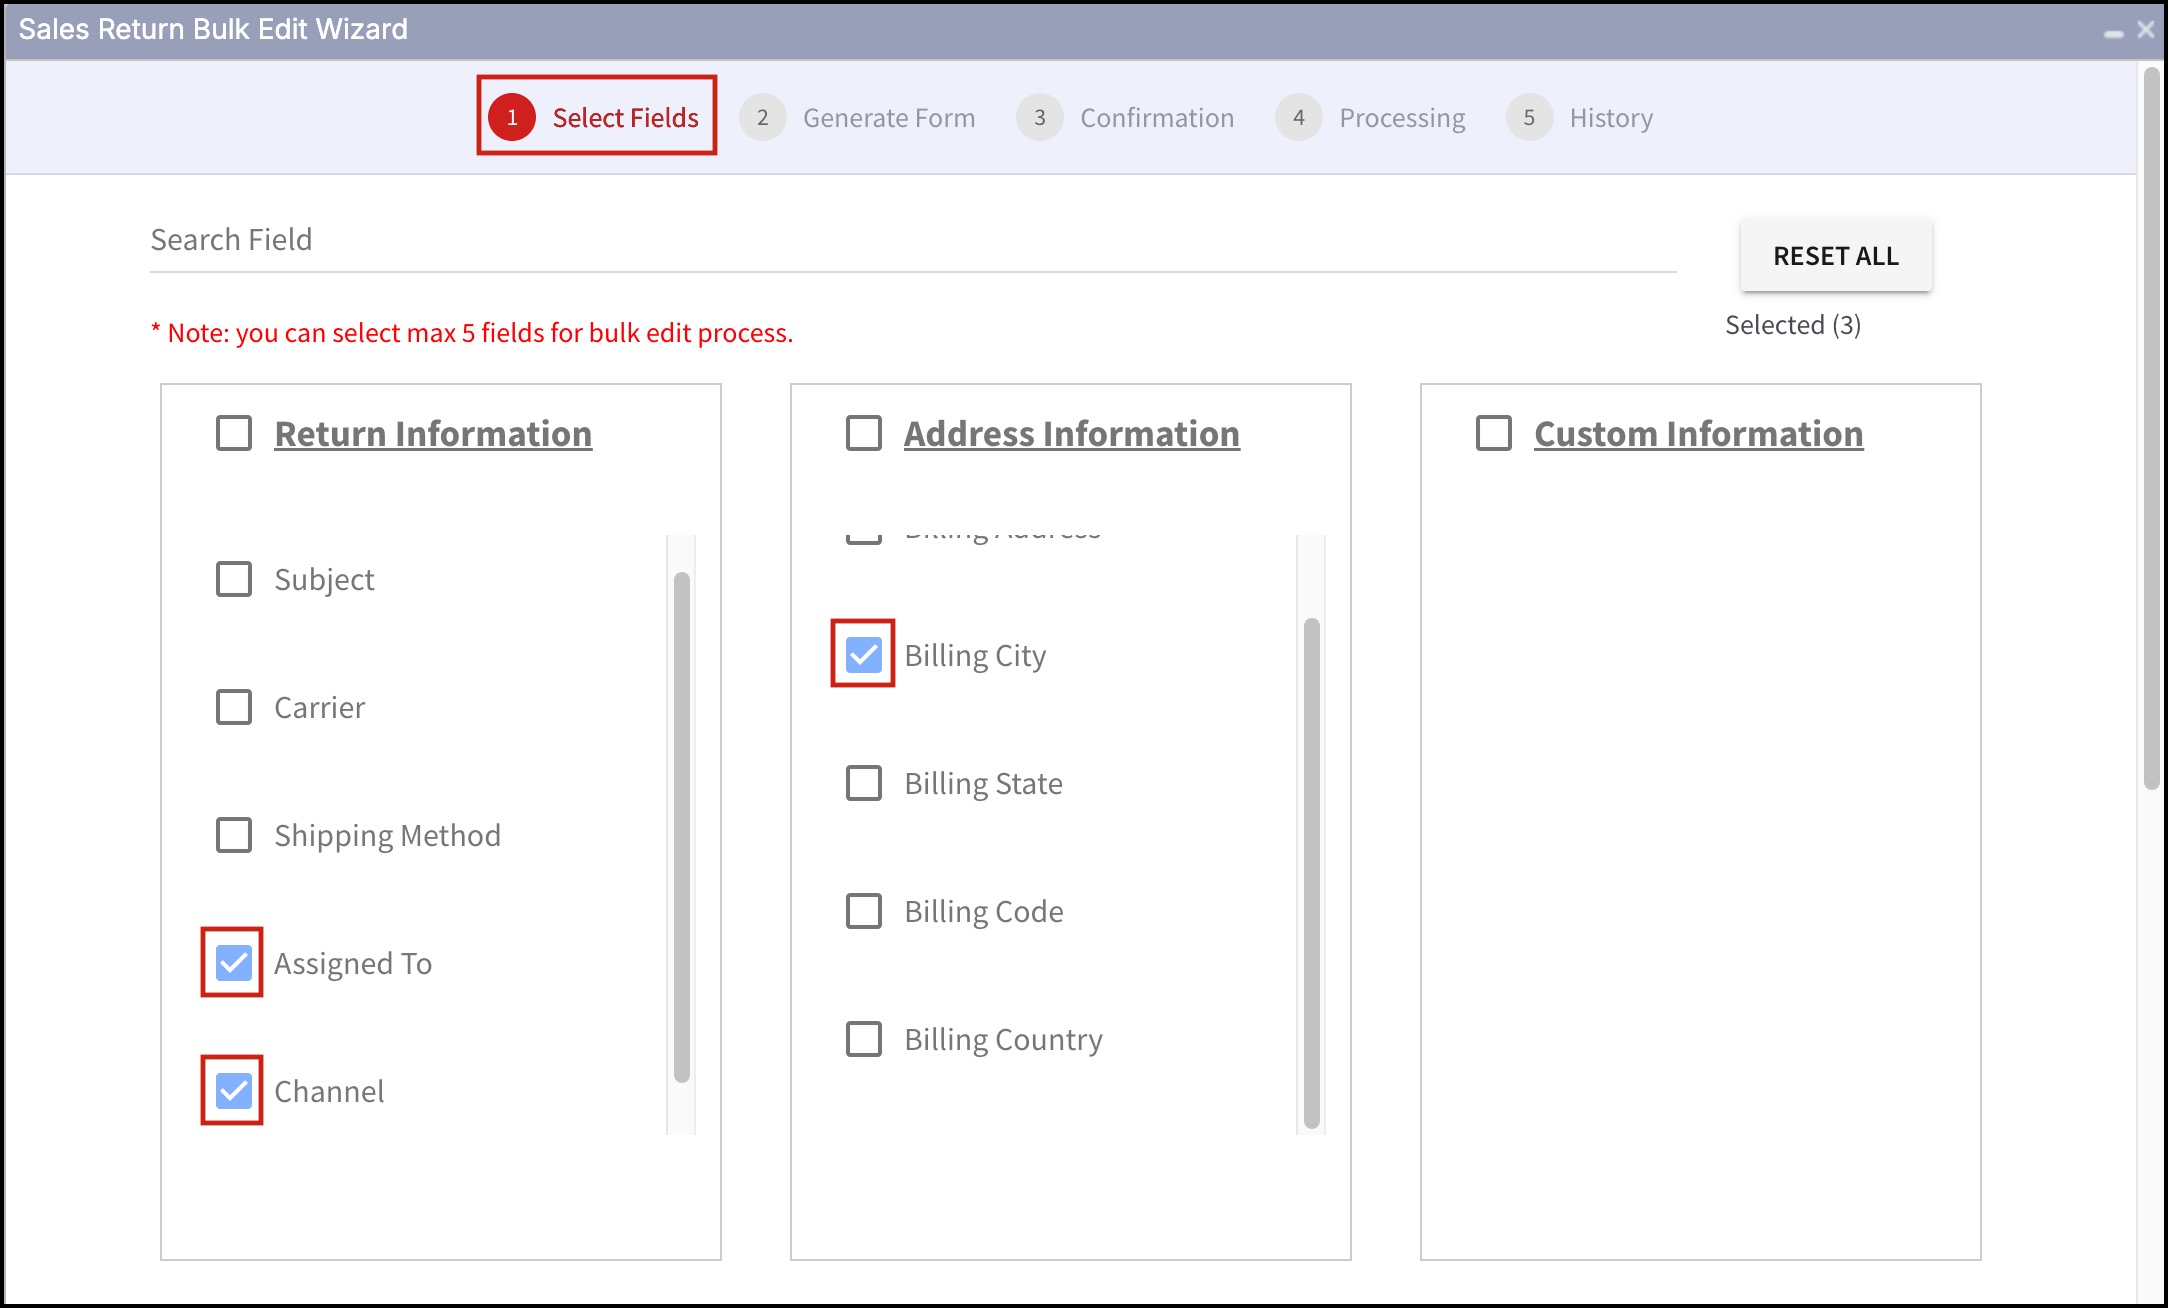Click the step 4 circle icon

click(x=1298, y=118)
